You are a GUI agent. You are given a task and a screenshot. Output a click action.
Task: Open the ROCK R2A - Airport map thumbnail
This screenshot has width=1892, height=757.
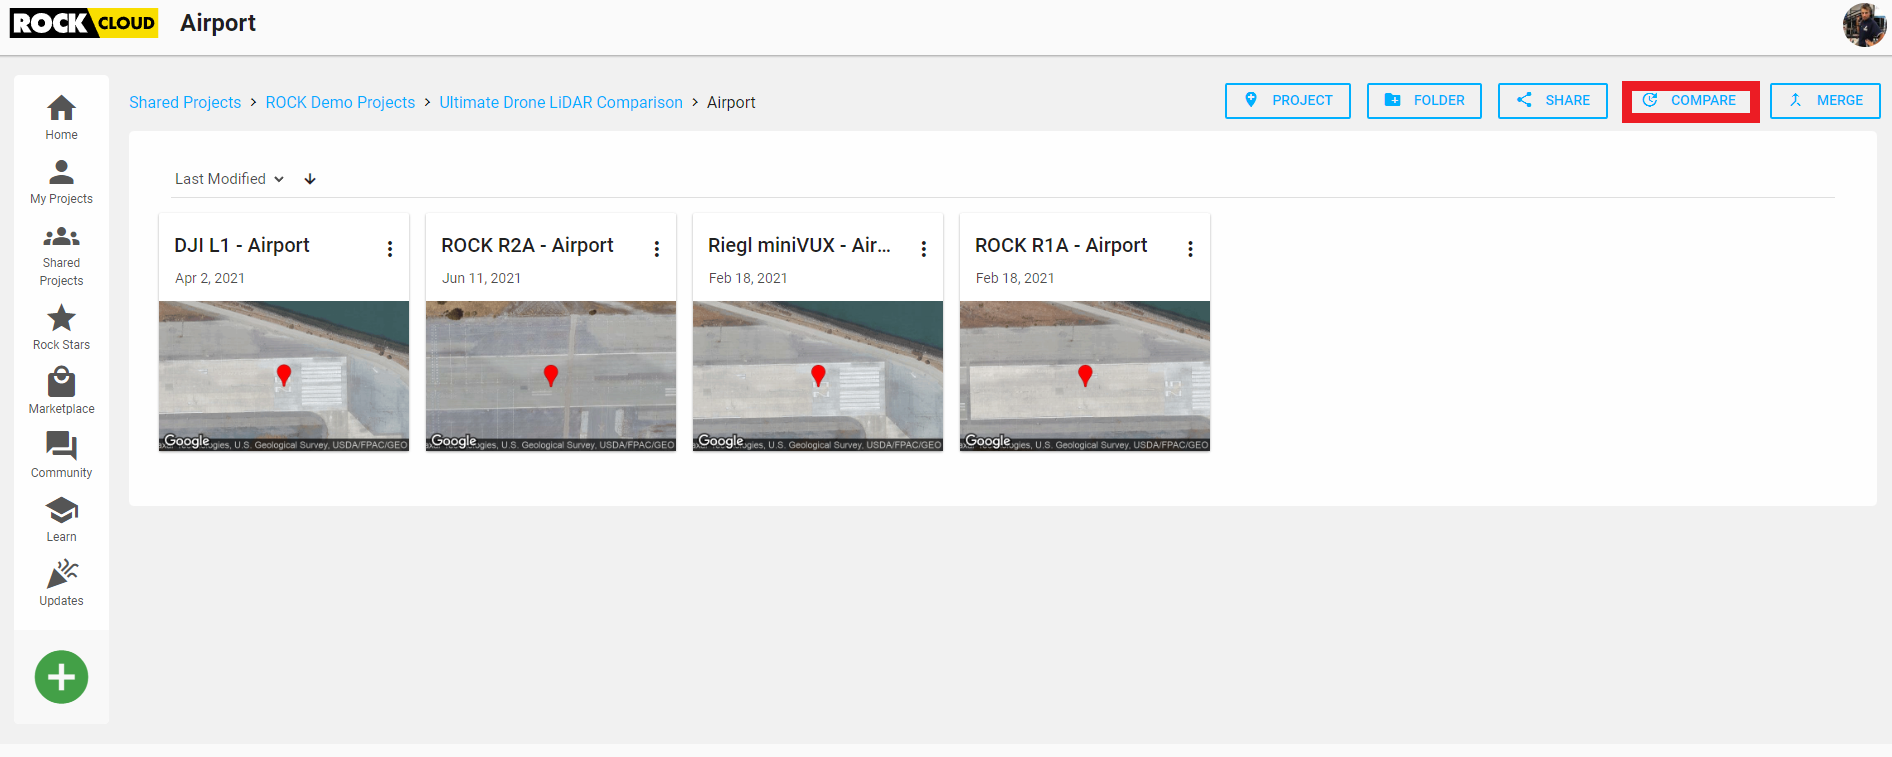point(551,376)
